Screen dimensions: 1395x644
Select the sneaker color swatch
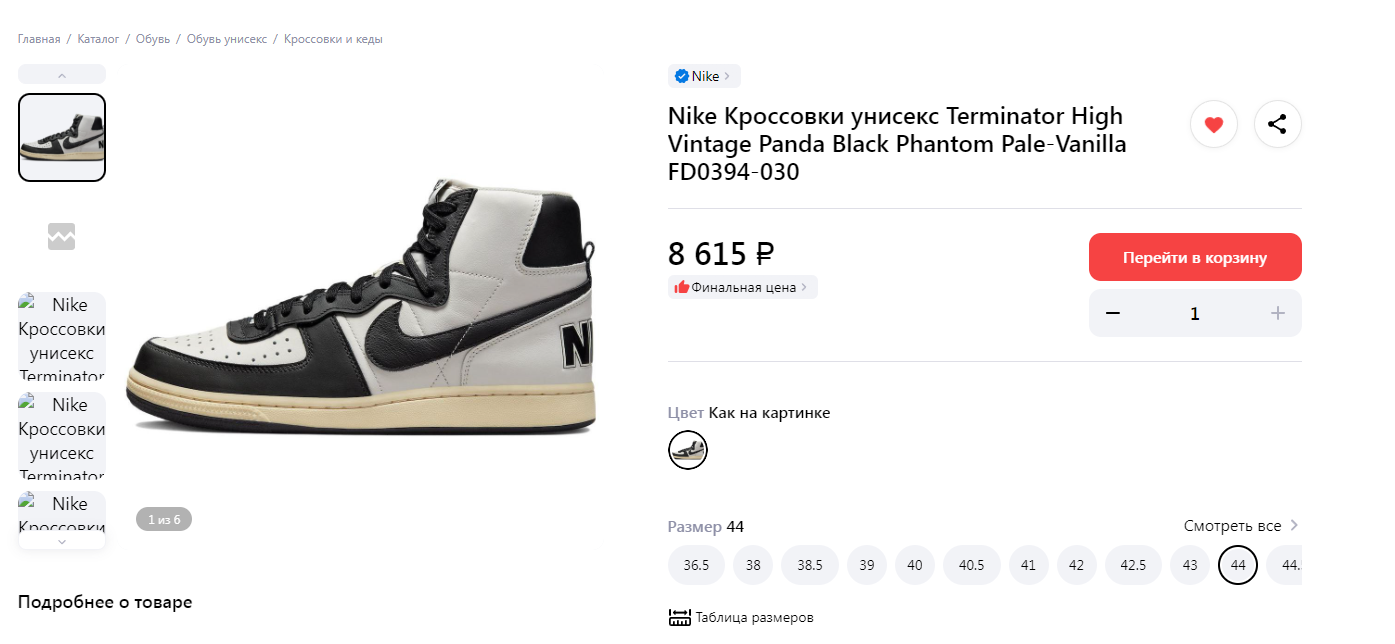688,450
